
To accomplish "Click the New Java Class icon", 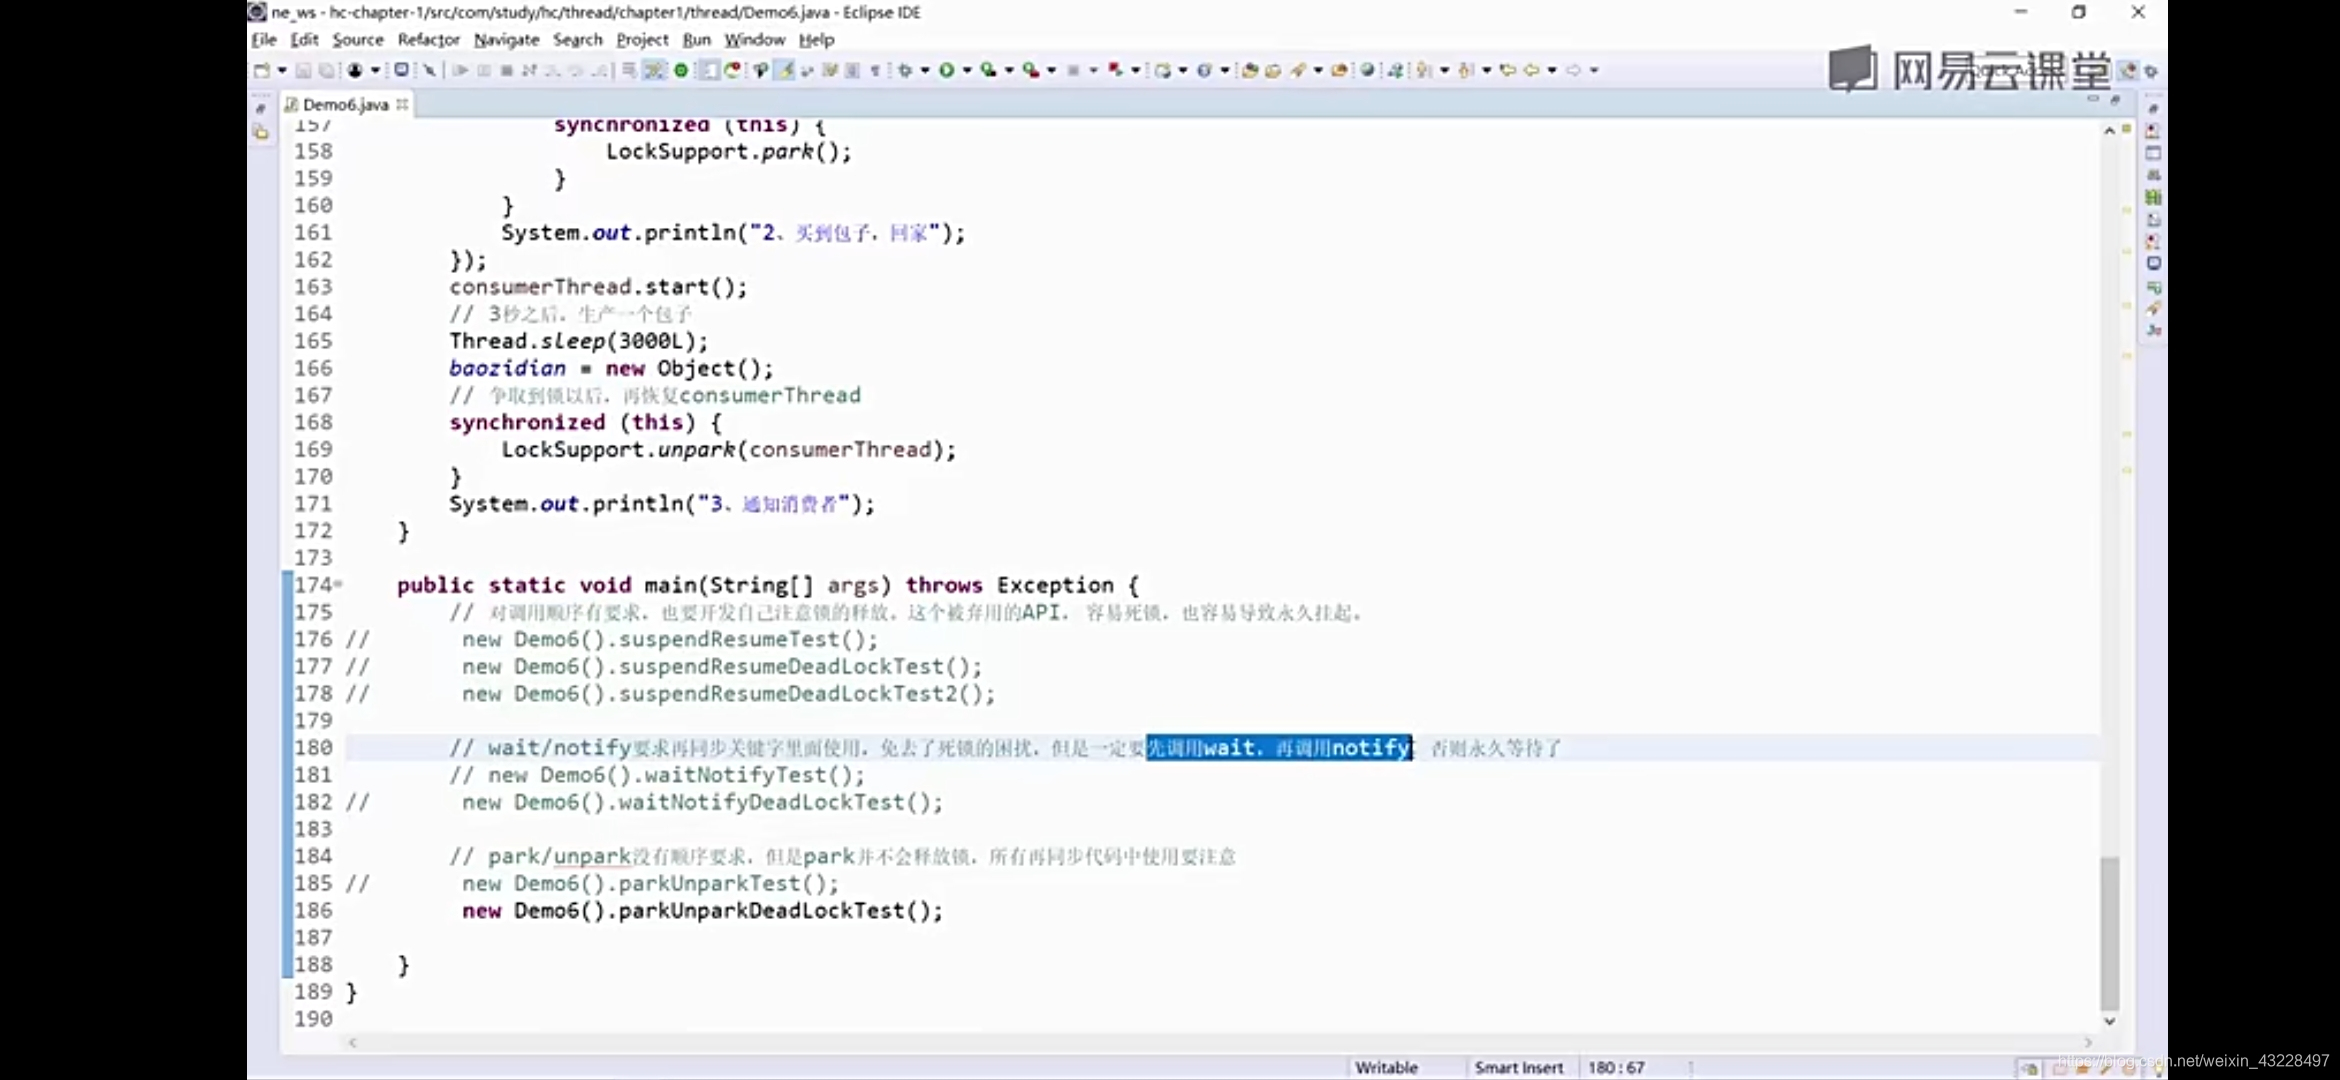I will coord(1204,70).
